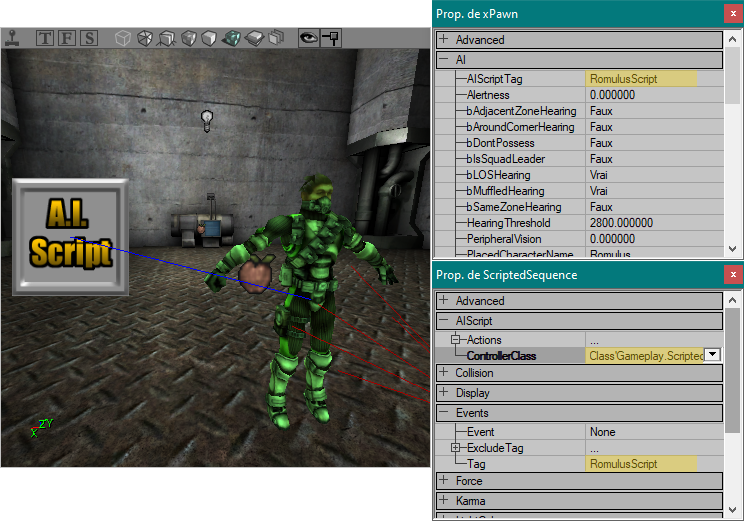Select the stacked sheets view icon
The height and width of the screenshot is (521, 744).
[x=276, y=37]
